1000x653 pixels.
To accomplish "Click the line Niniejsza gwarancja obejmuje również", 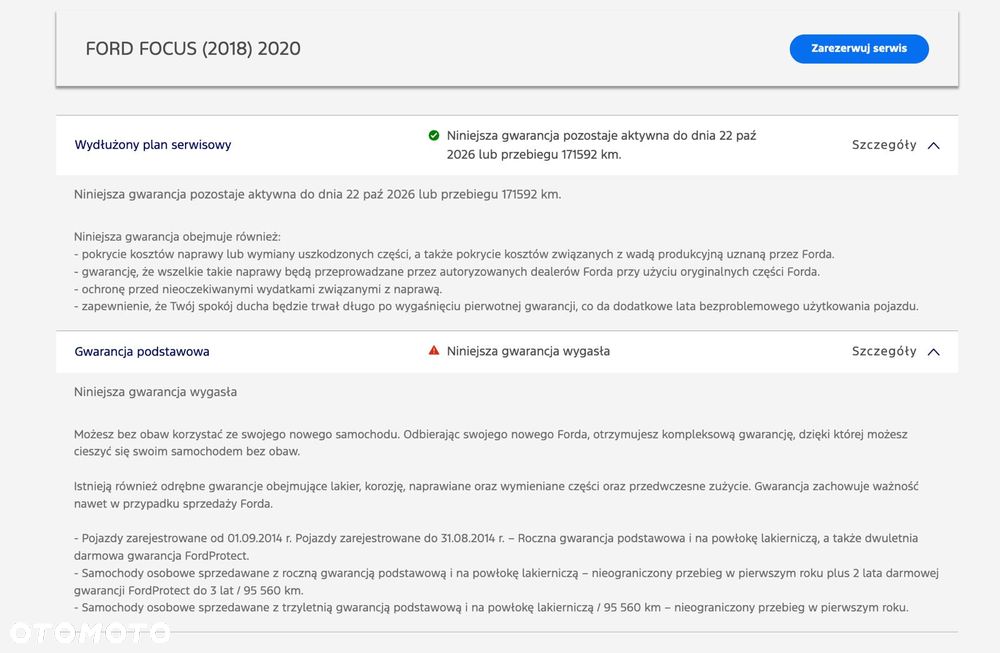I will click(177, 237).
